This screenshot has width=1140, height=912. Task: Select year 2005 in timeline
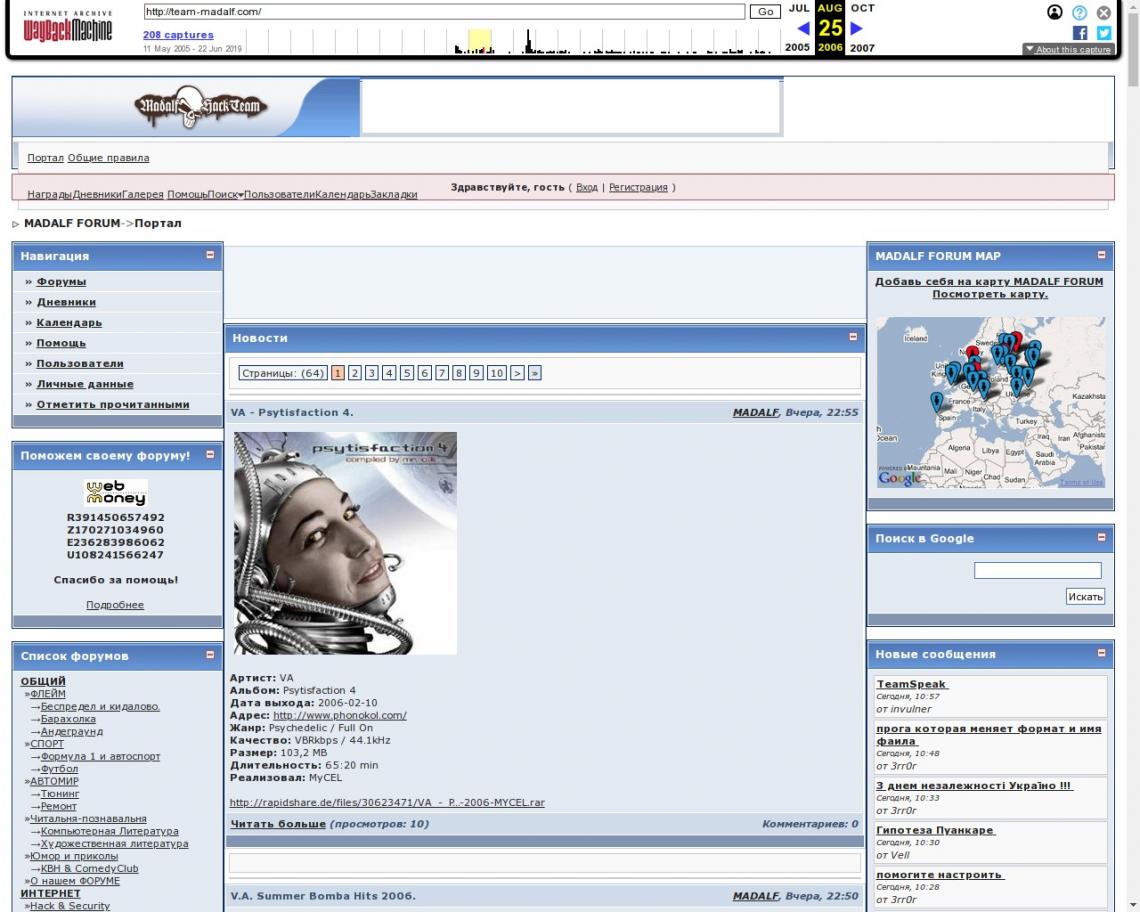797,47
